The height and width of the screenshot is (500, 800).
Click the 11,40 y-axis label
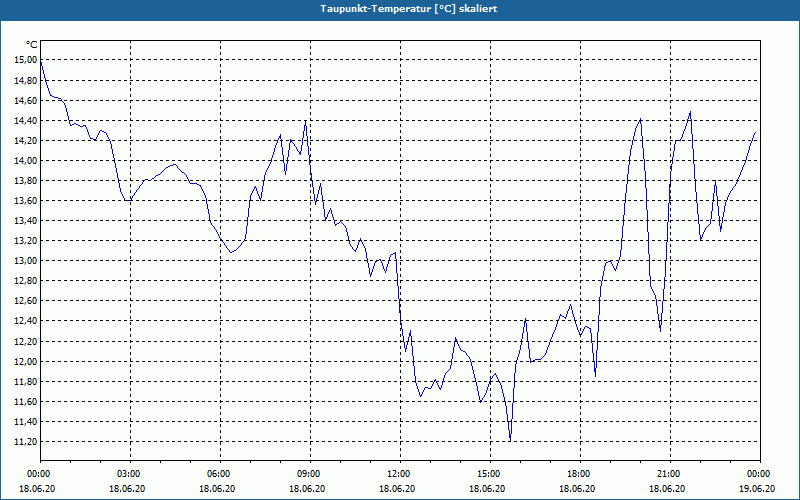pyautogui.click(x=27, y=421)
